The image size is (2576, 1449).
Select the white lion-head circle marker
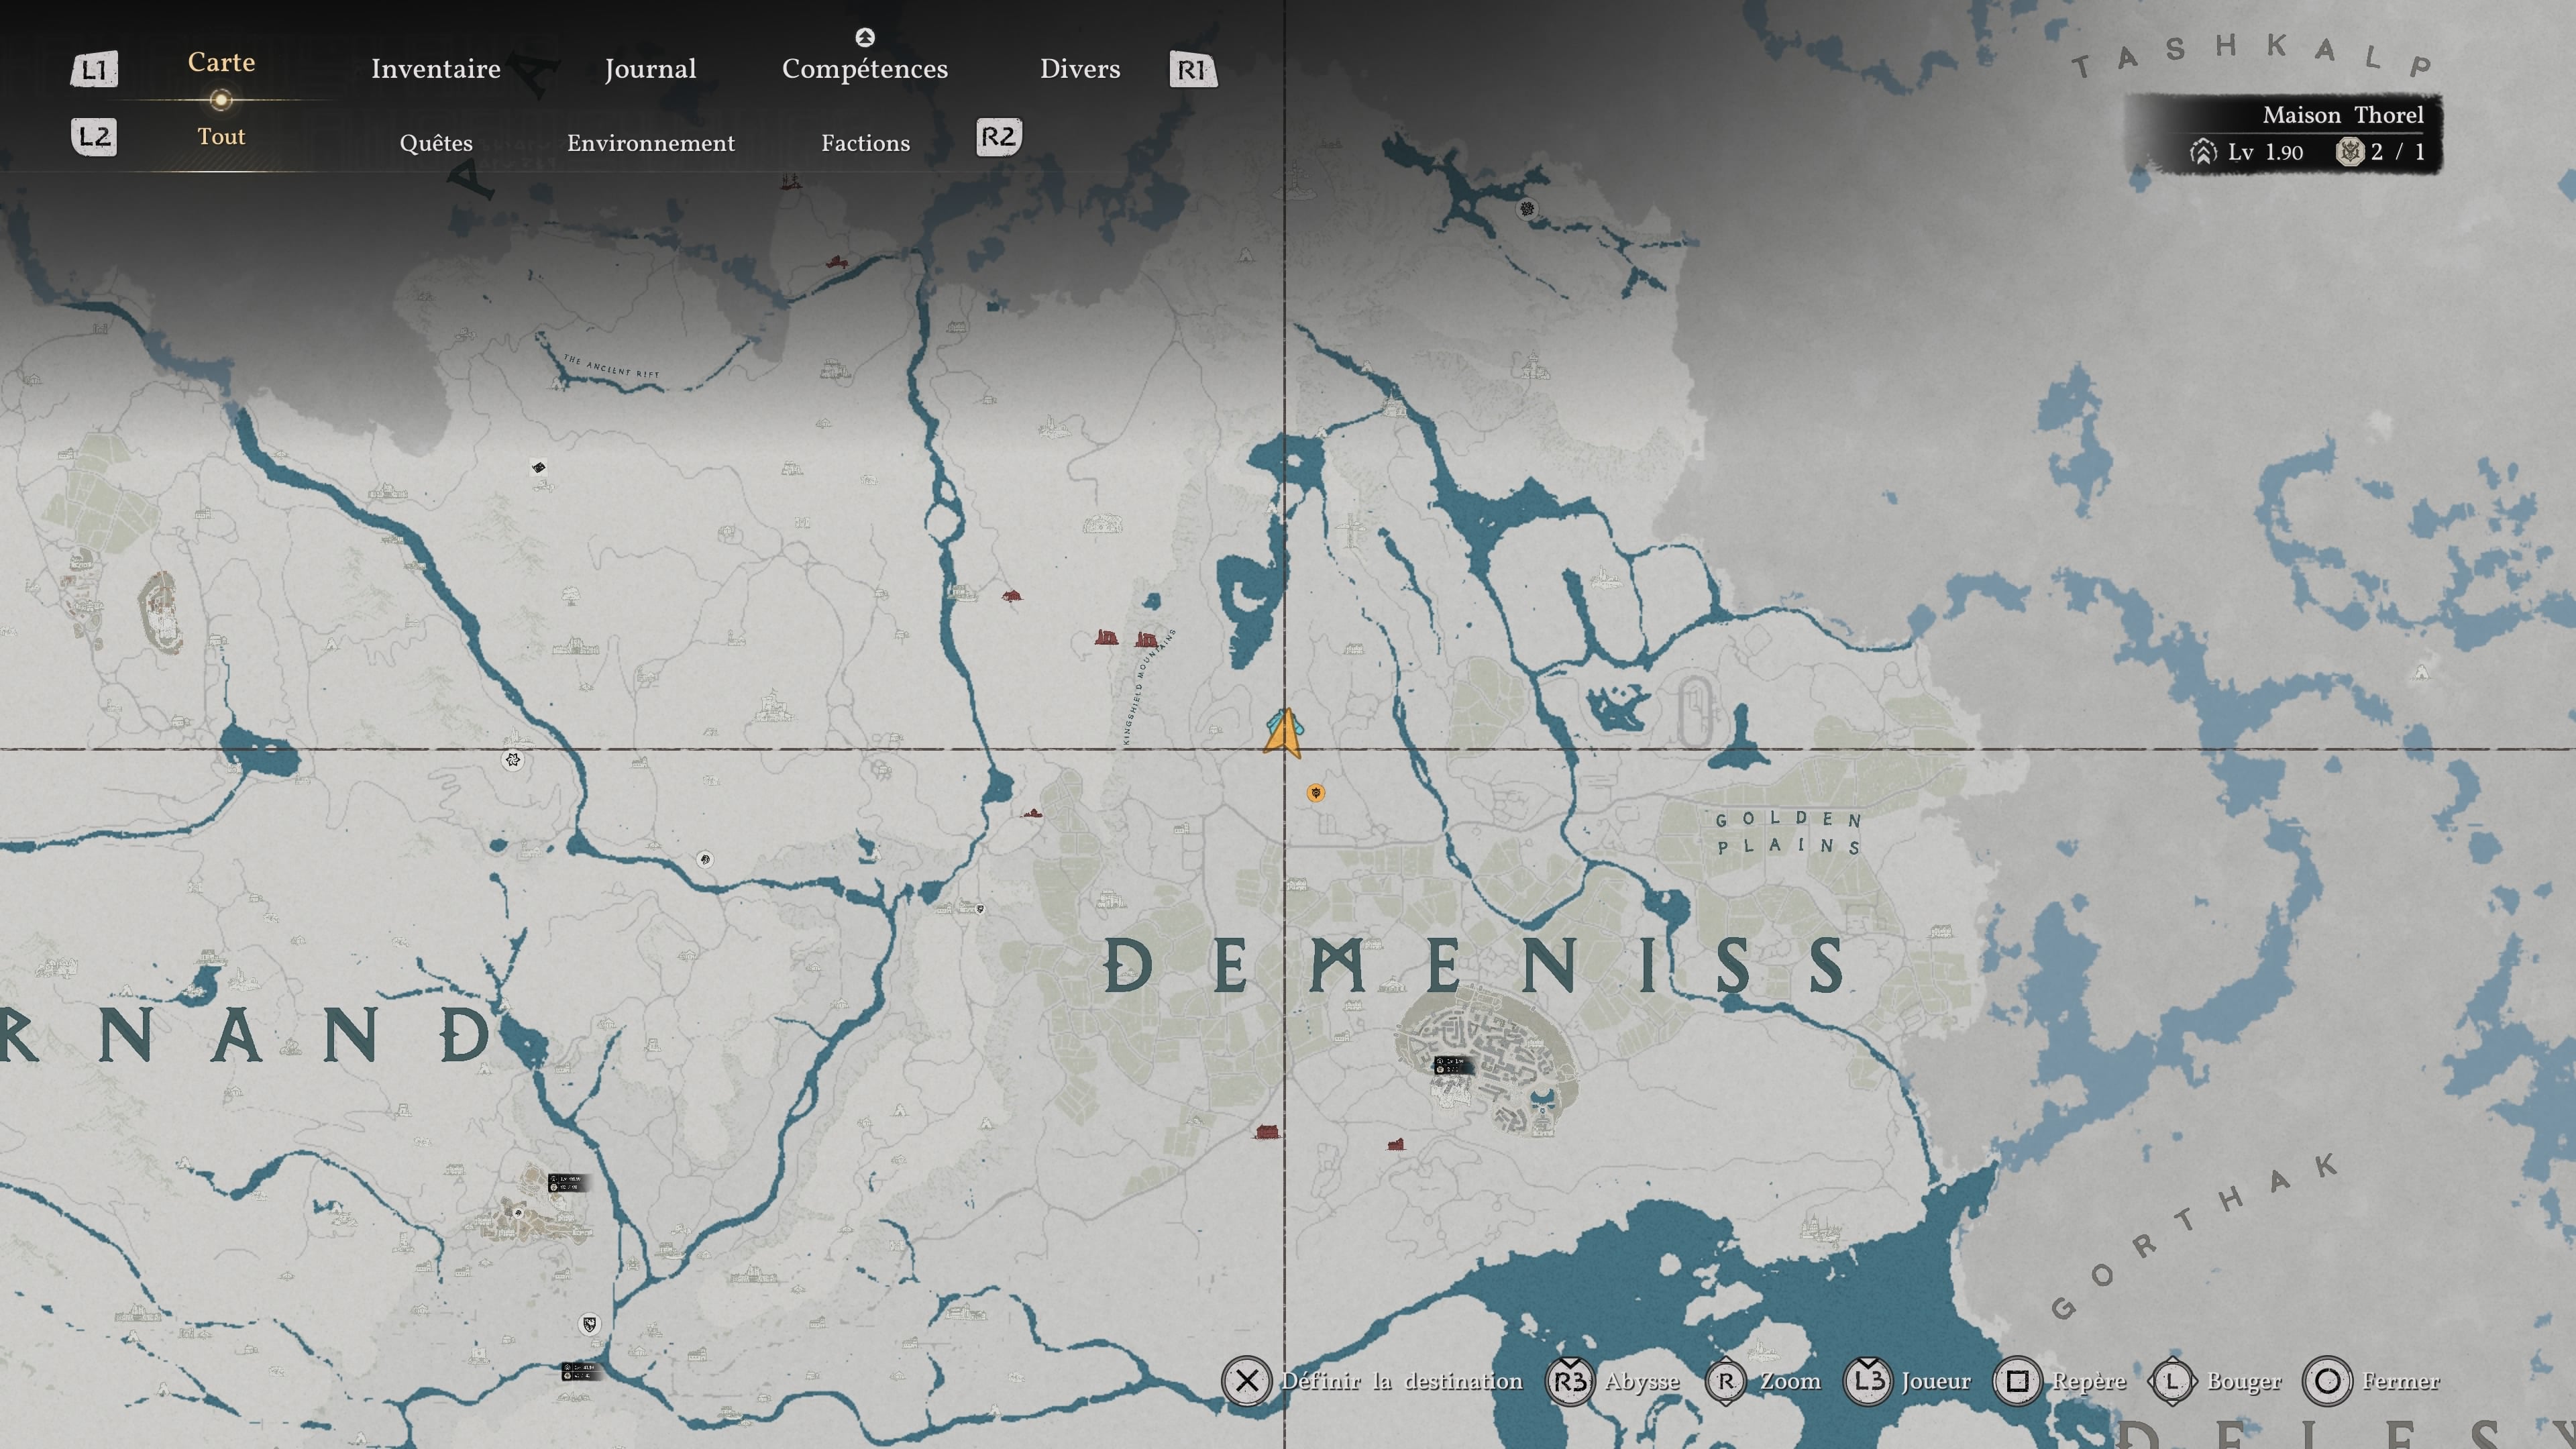tap(705, 859)
